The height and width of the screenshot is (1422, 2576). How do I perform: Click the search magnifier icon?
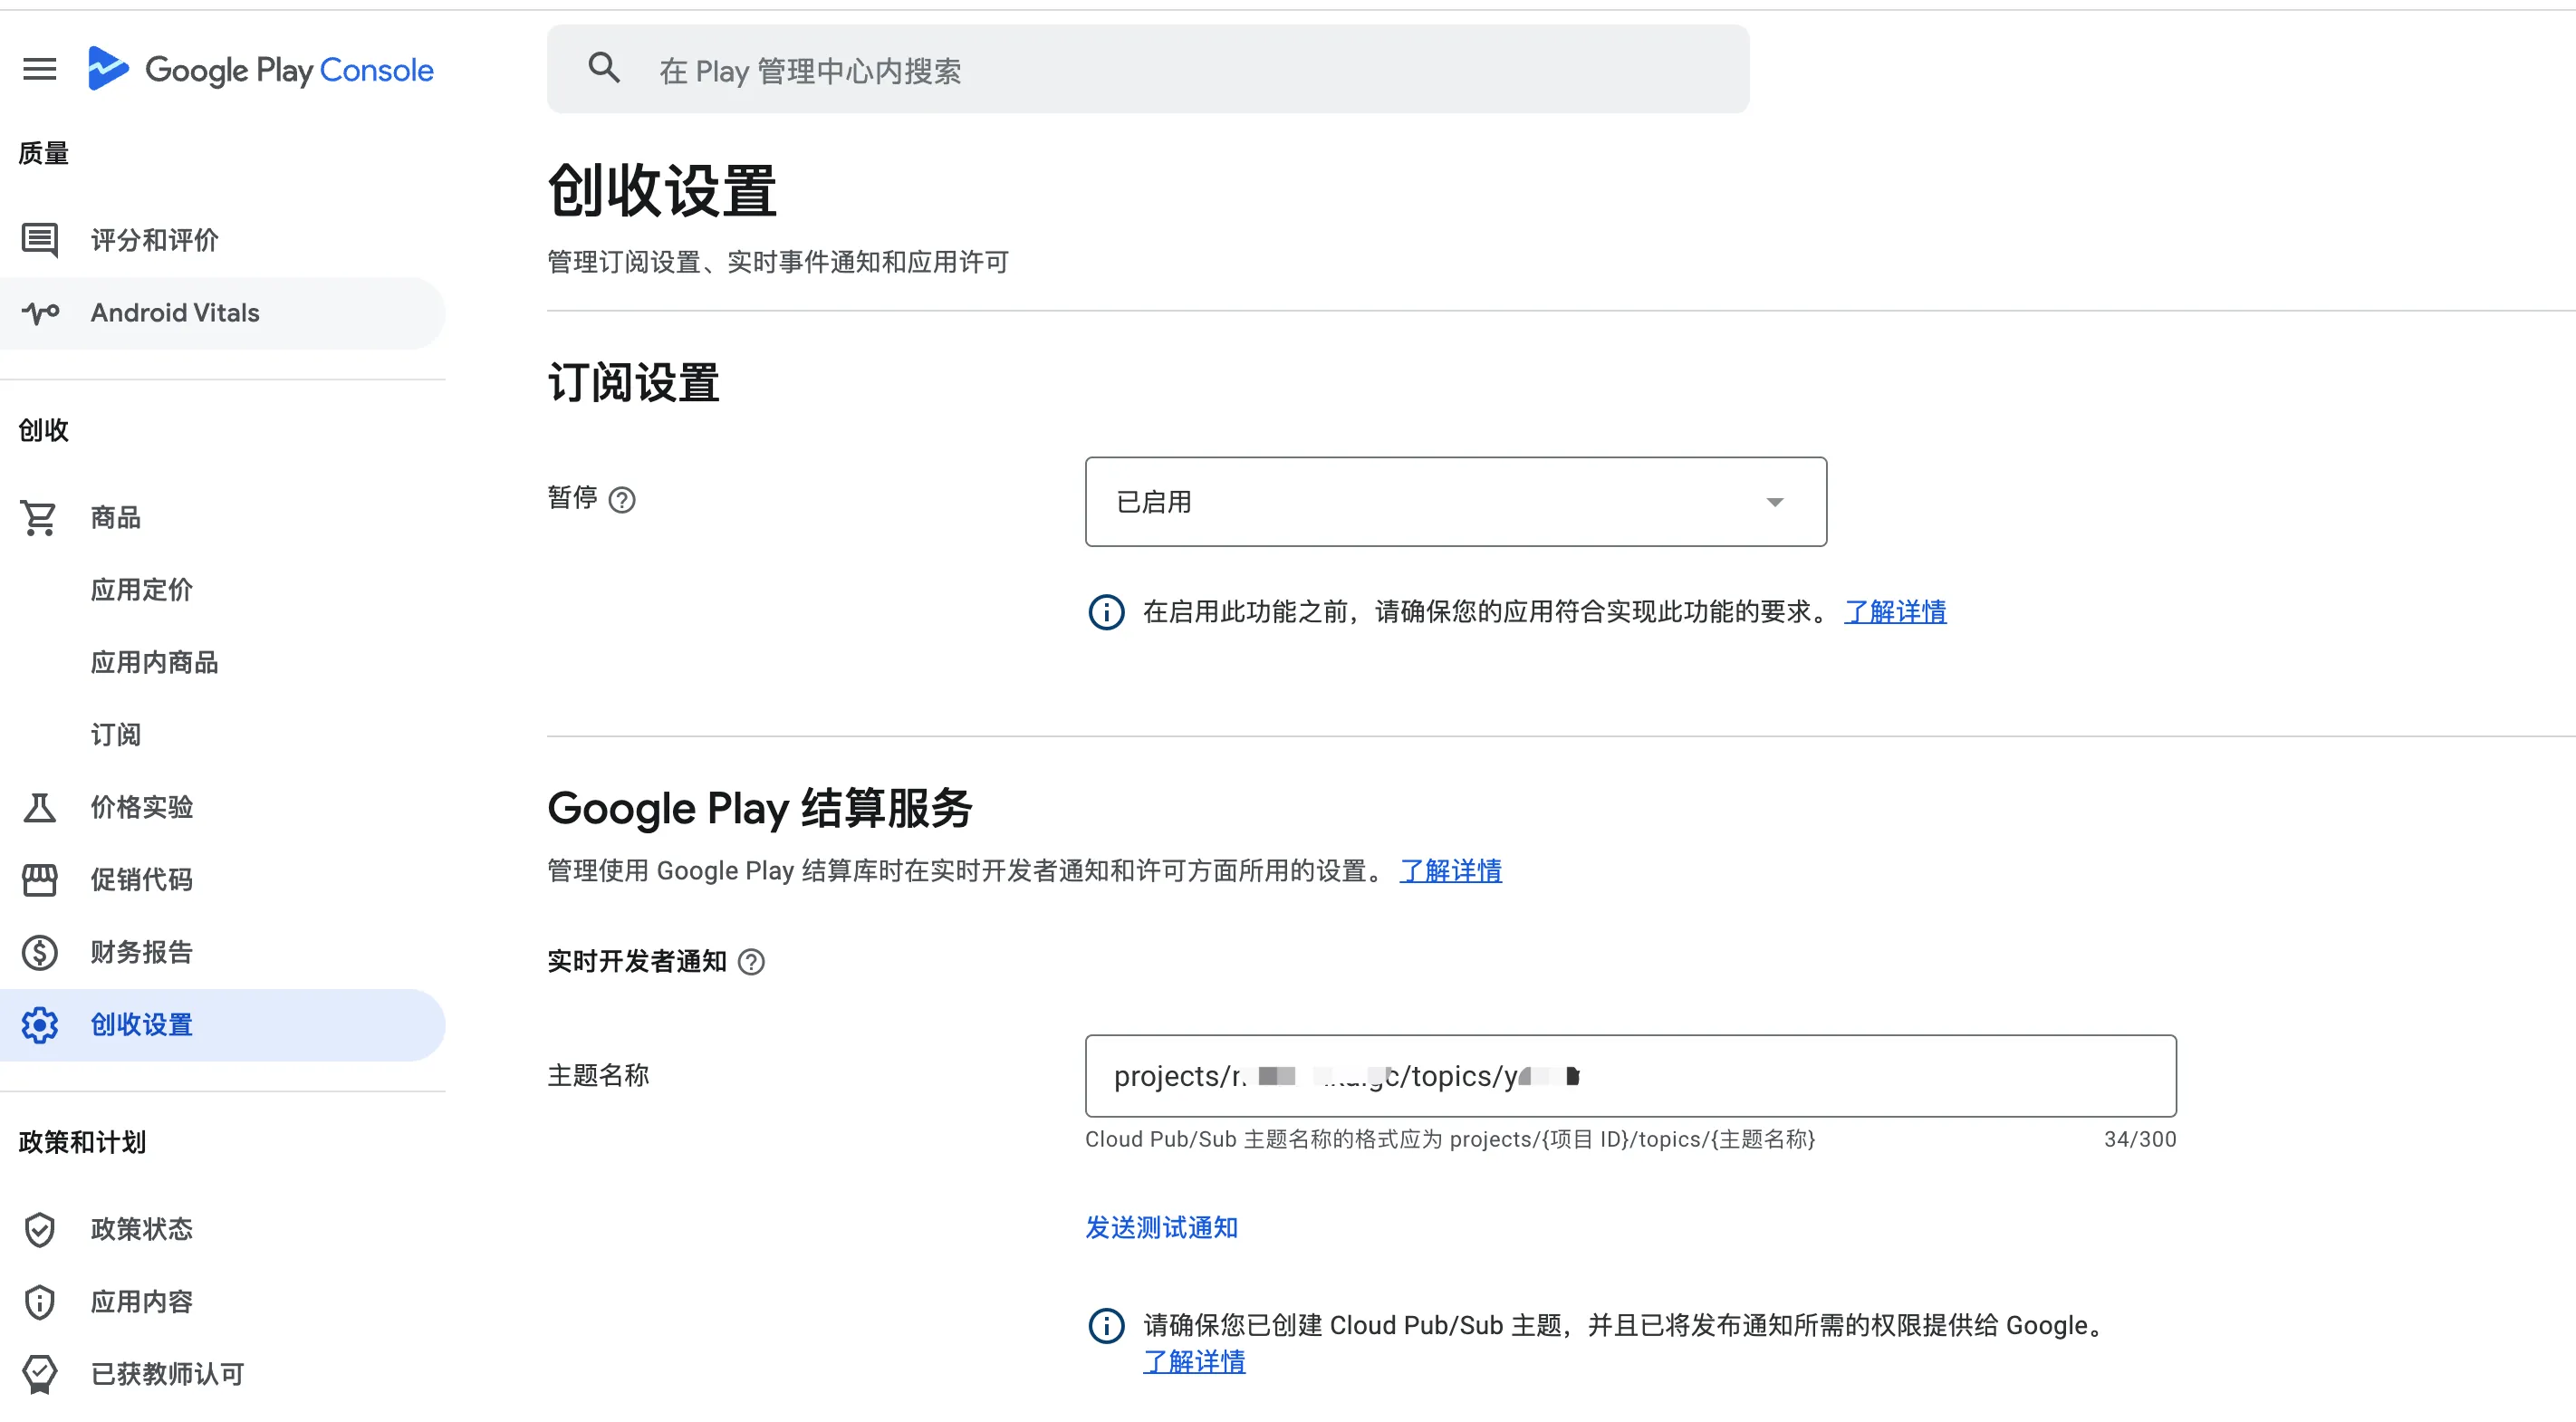tap(604, 68)
